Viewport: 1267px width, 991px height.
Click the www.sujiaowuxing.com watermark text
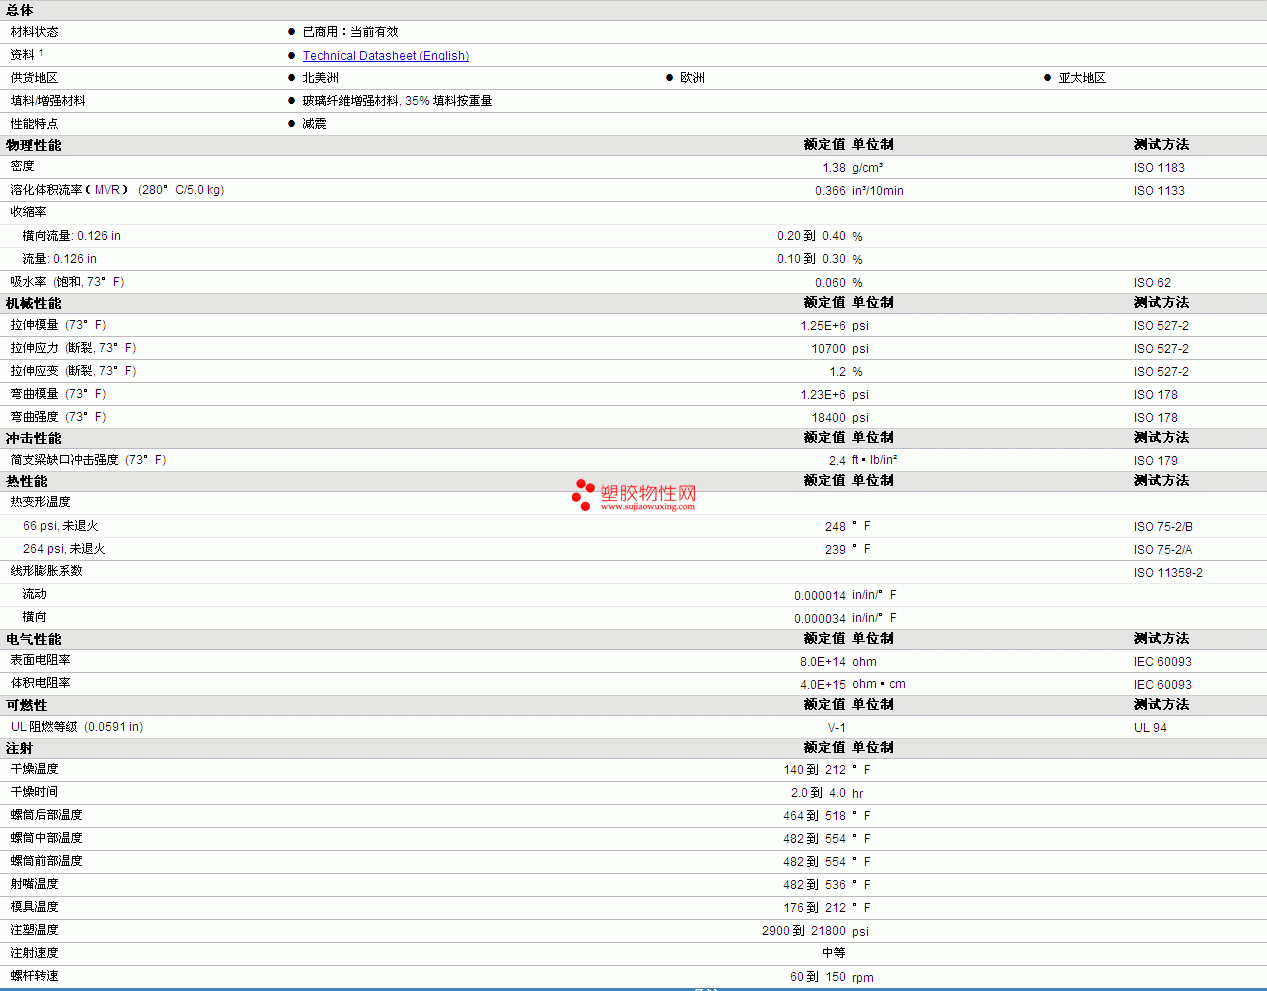pyautogui.click(x=647, y=507)
